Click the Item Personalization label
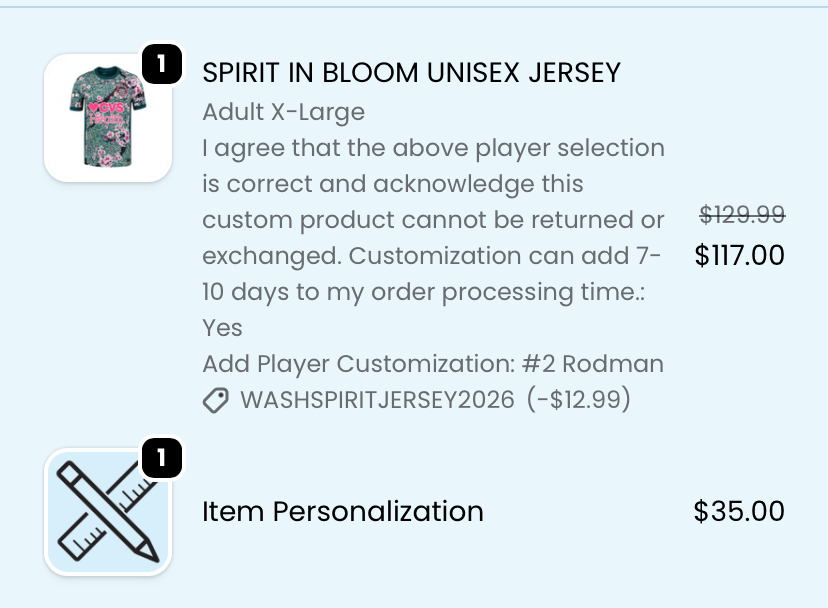The width and height of the screenshot is (828, 608). [343, 512]
